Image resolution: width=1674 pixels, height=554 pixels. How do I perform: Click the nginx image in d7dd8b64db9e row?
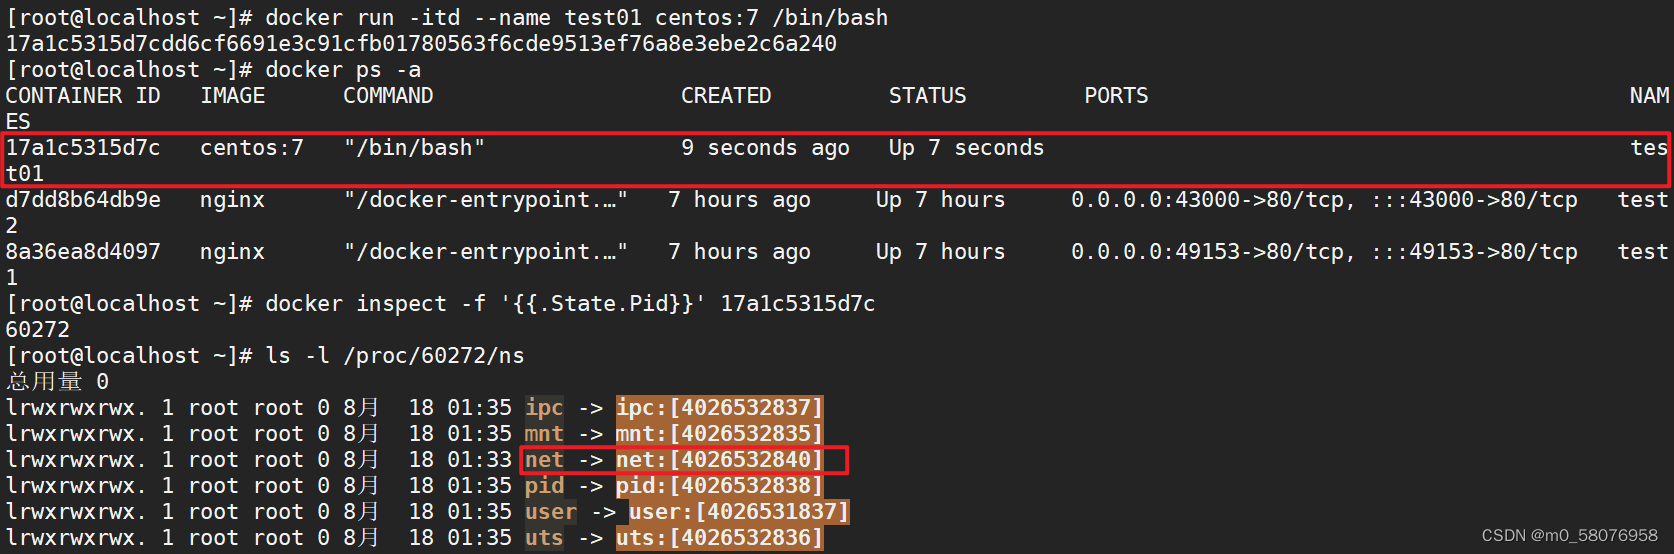[x=232, y=200]
